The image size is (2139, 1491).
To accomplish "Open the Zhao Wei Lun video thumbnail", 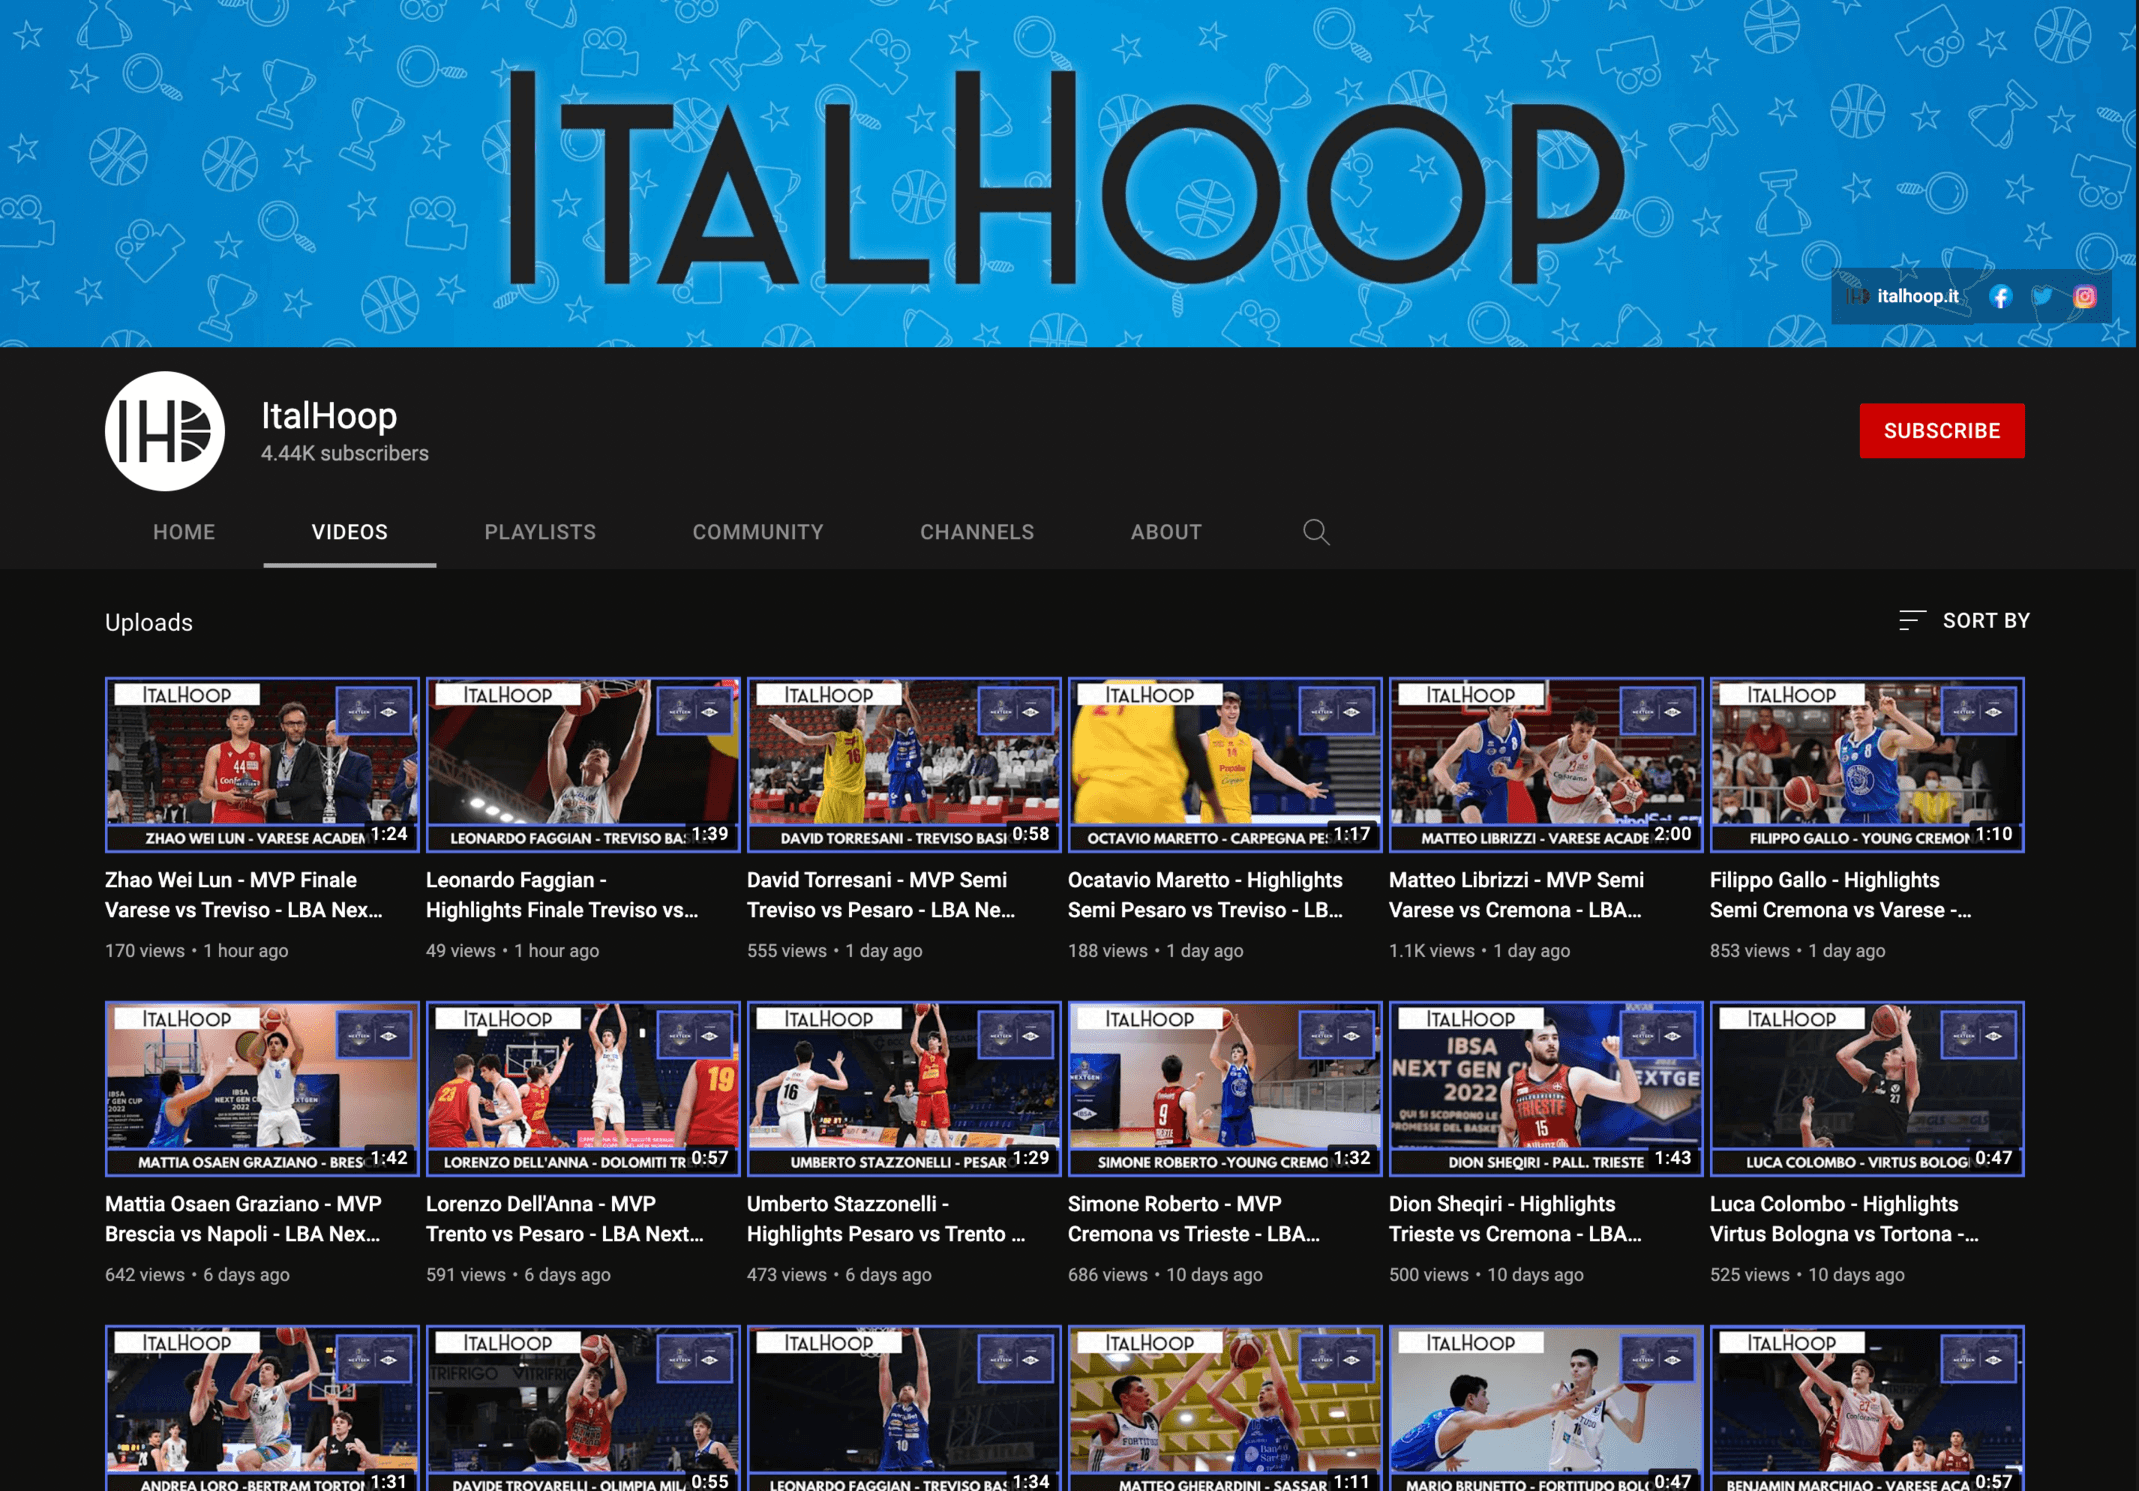I will [x=262, y=765].
